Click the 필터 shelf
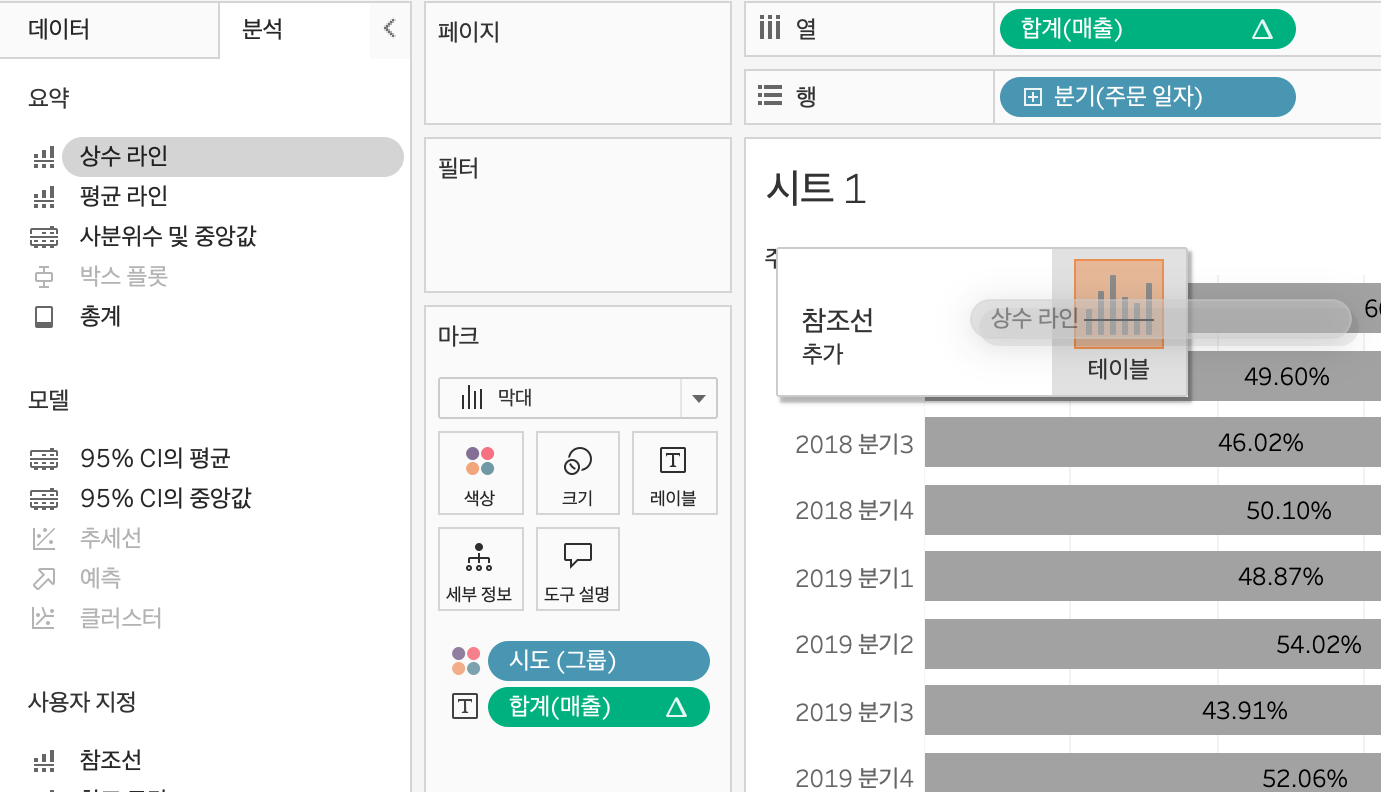The width and height of the screenshot is (1381, 792). (x=578, y=215)
